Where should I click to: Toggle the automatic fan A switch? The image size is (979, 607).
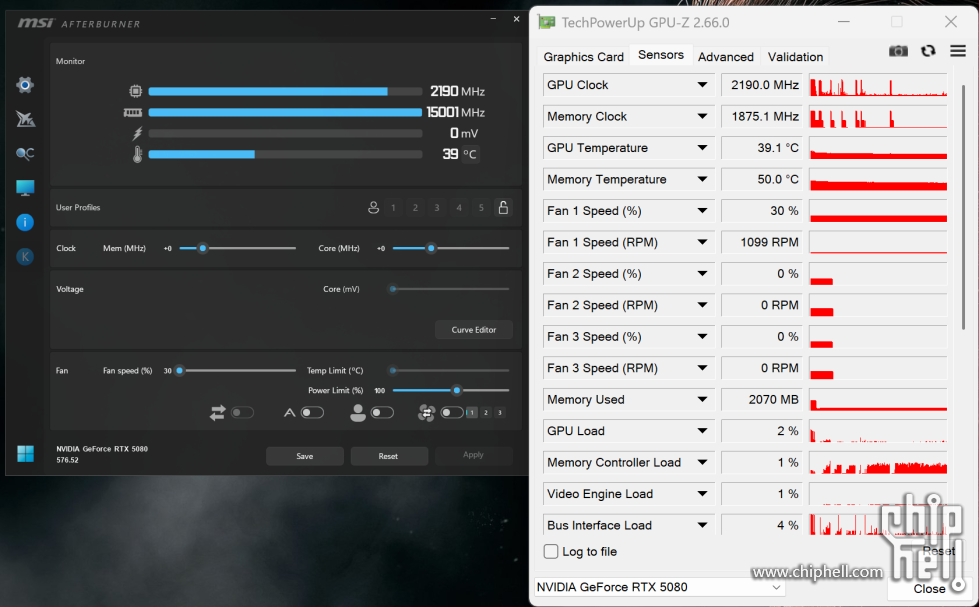(312, 412)
